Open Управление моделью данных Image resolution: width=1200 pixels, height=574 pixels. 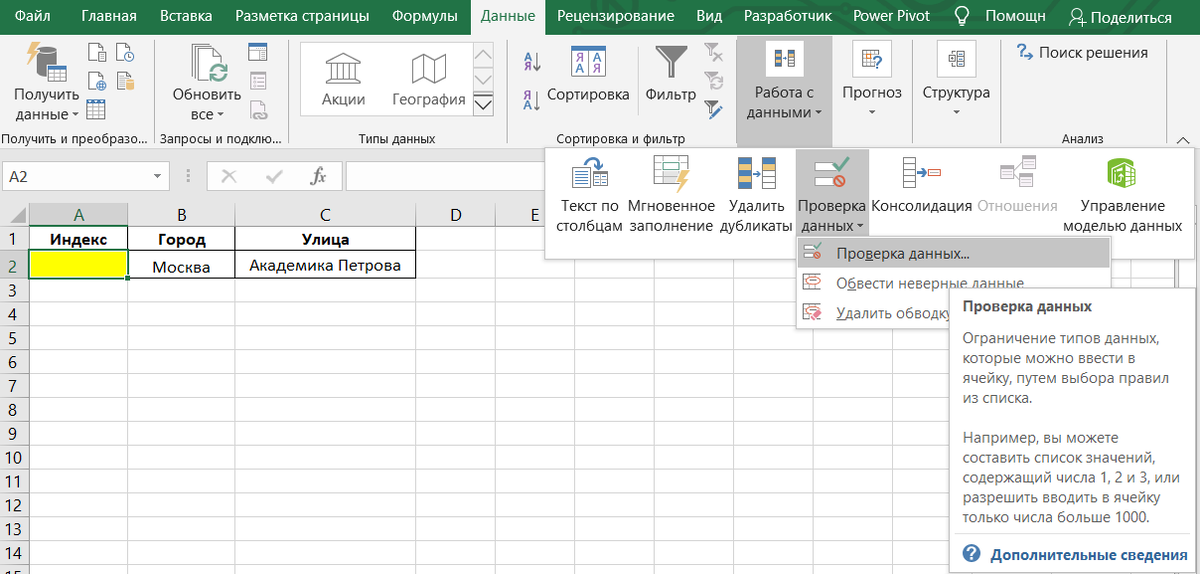(x=1121, y=173)
